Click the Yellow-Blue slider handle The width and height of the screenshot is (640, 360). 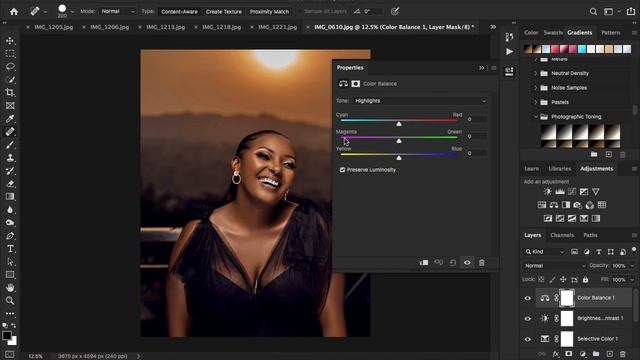click(x=399, y=158)
